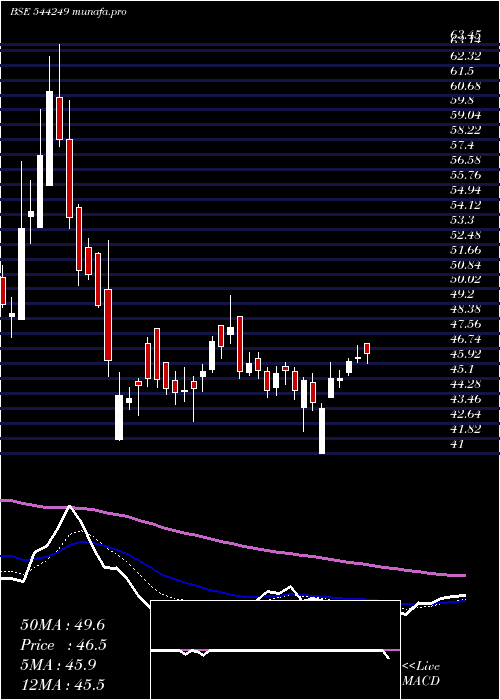Click the 46.74 price level label

[466, 339]
